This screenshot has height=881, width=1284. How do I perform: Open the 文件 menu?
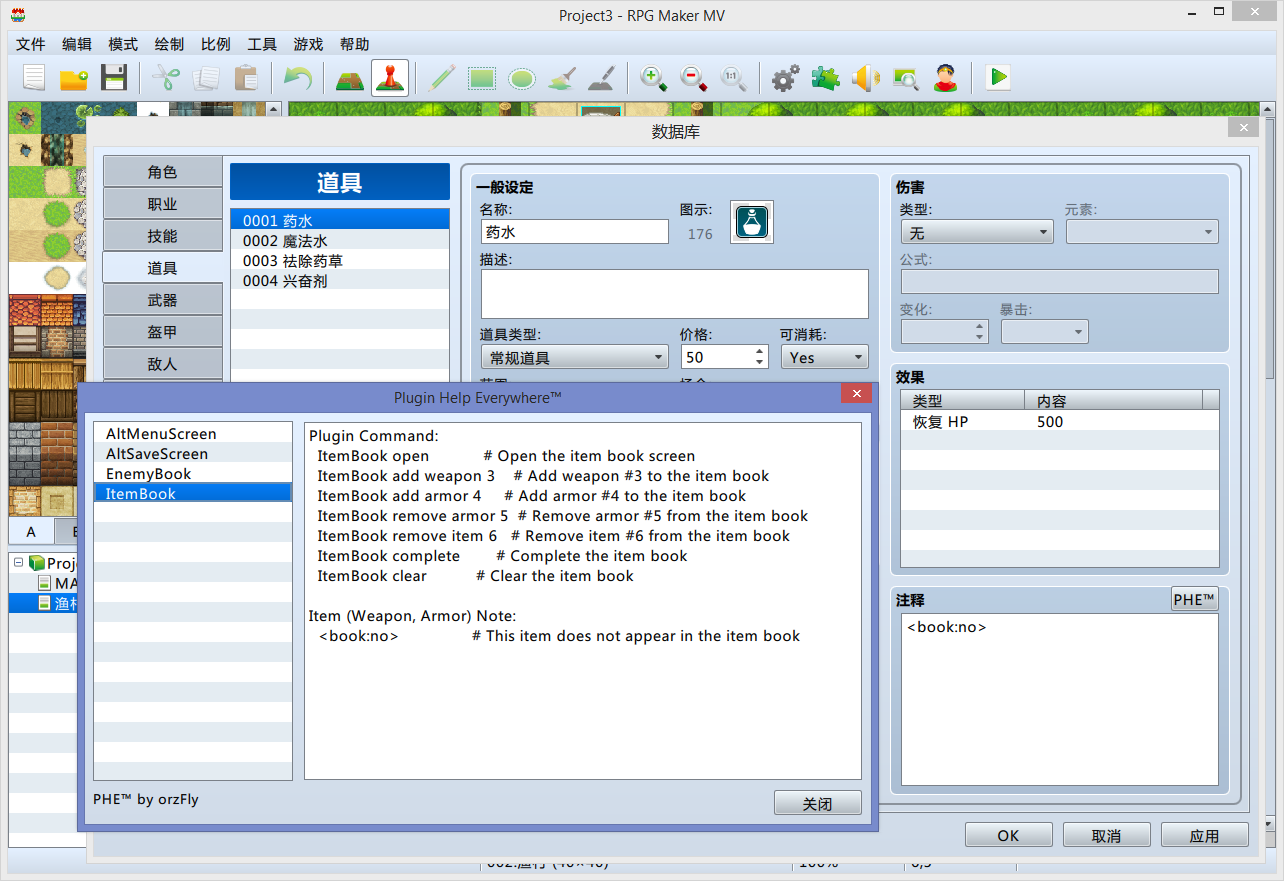click(31, 44)
